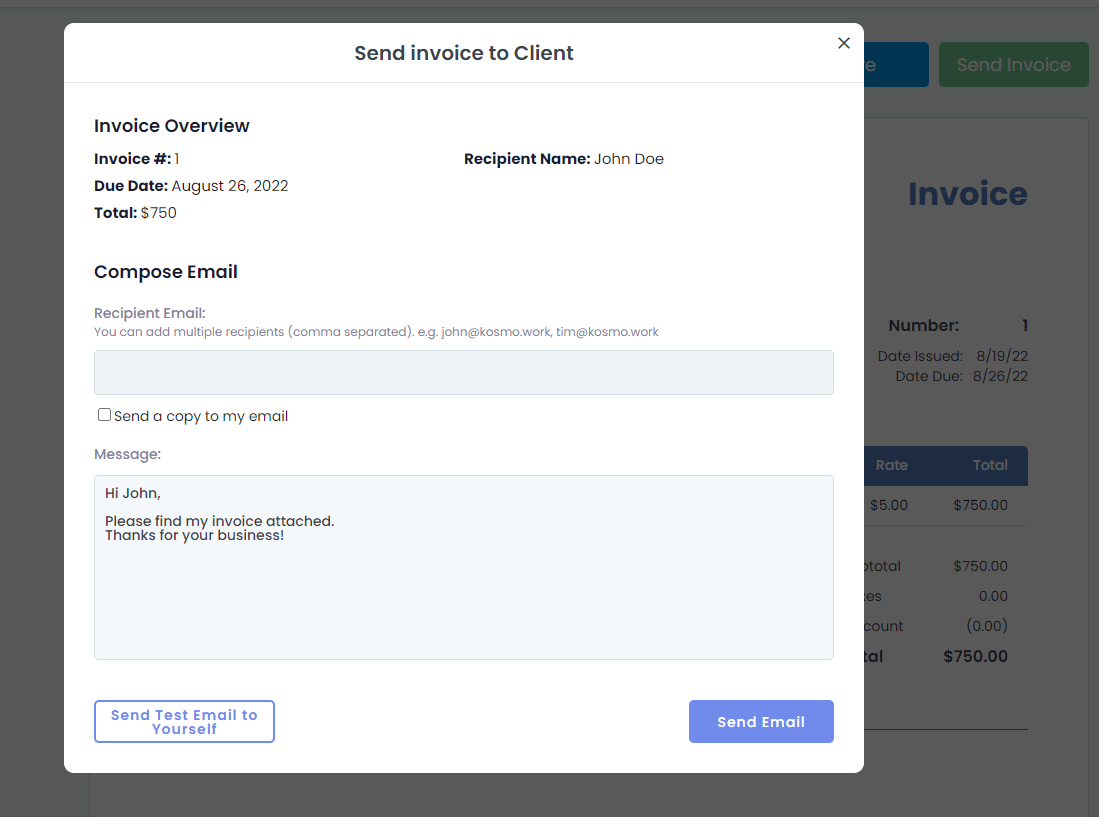The width and height of the screenshot is (1099, 817).
Task: Click Send Test Email to Yourself
Action: pyautogui.click(x=184, y=721)
